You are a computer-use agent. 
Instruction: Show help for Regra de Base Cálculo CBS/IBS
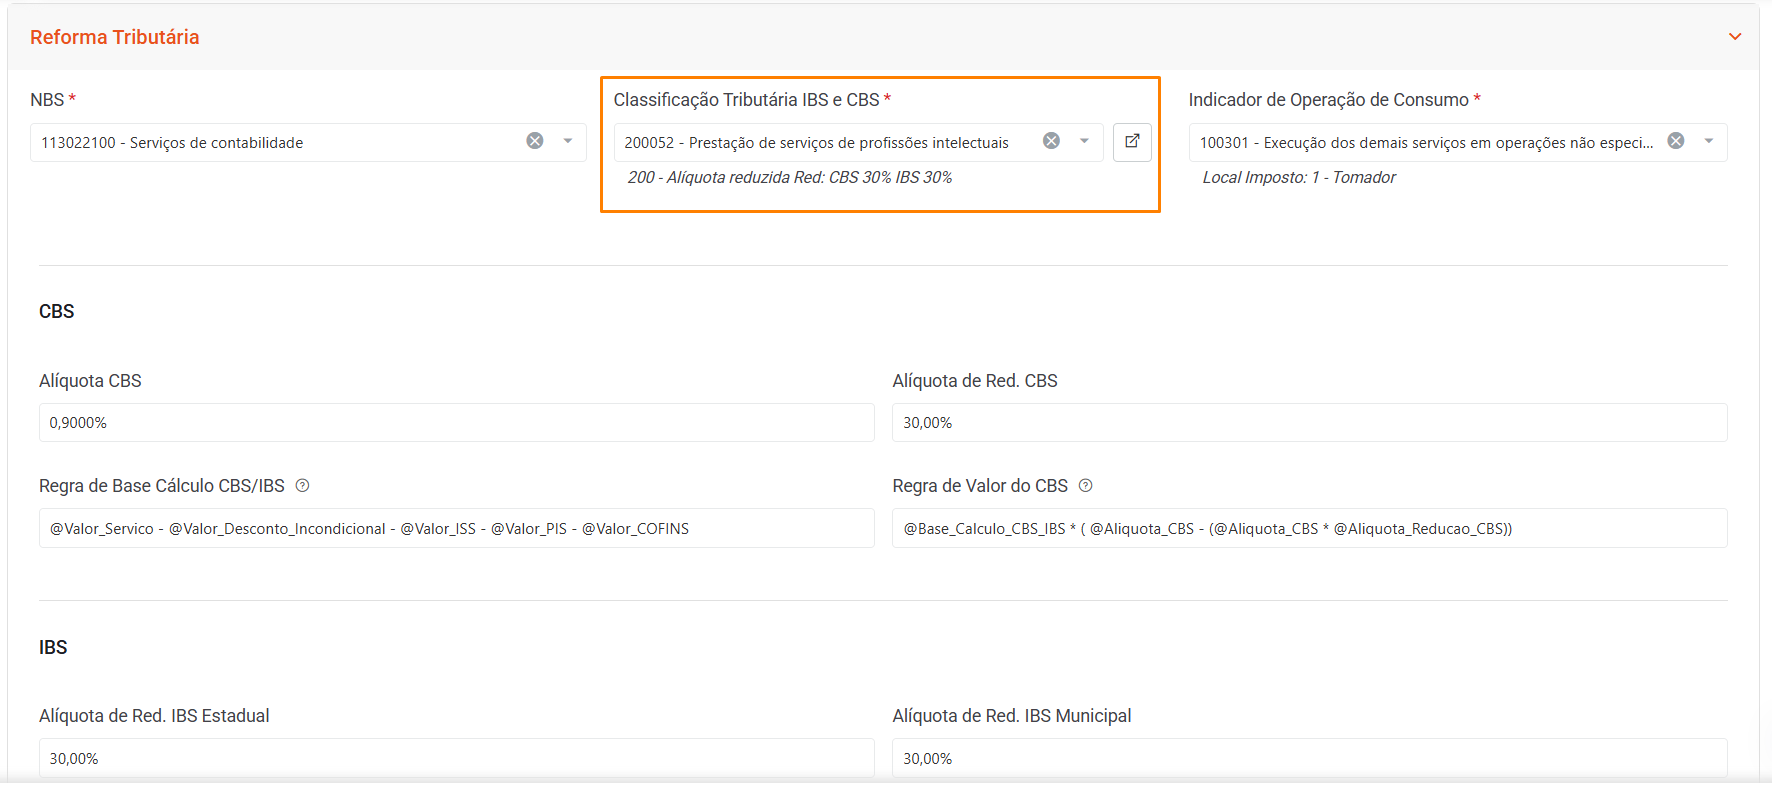coord(303,486)
